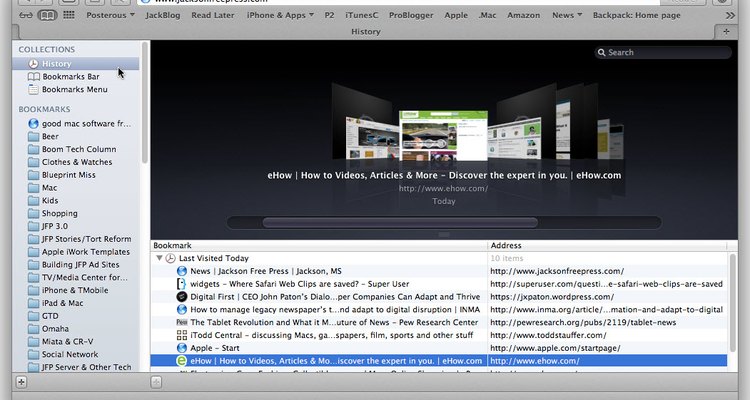Select Apple – Start history row
Image resolution: width=750 pixels, height=400 pixels.
pyautogui.click(x=439, y=348)
